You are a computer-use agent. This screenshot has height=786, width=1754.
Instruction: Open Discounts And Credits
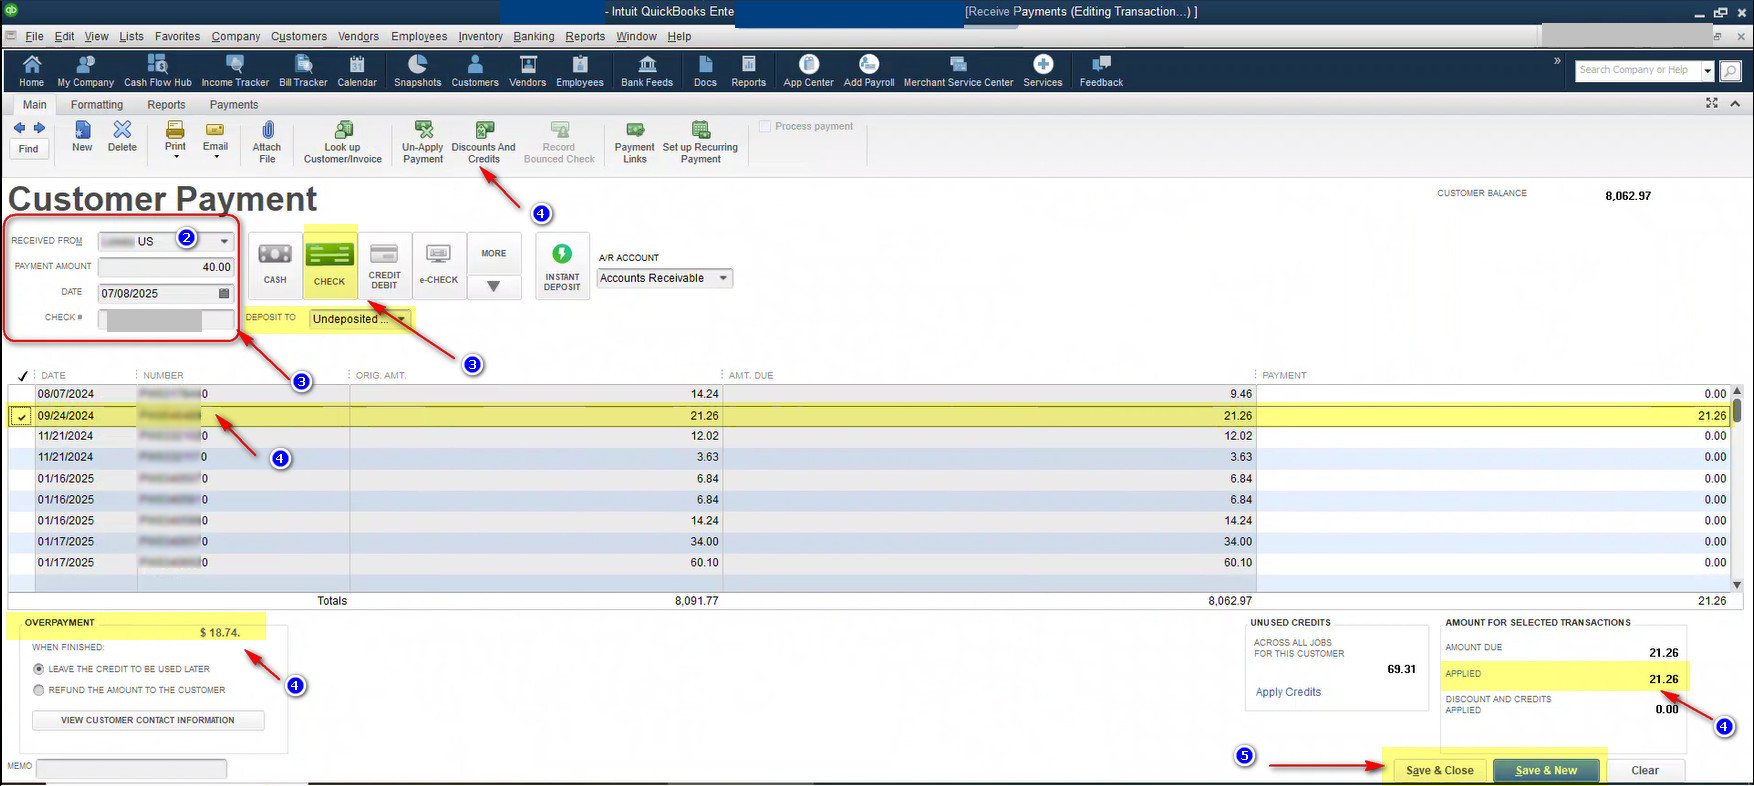point(484,142)
